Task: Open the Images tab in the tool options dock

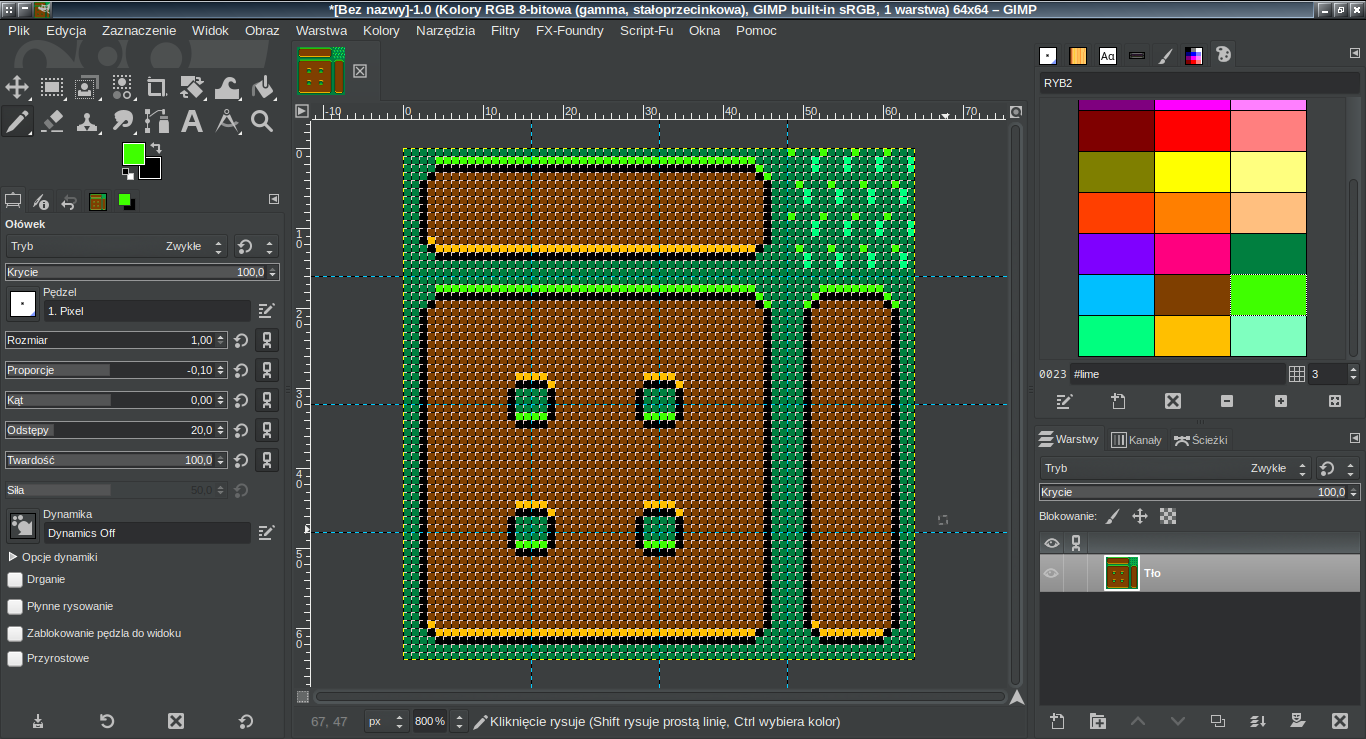Action: coord(97,201)
